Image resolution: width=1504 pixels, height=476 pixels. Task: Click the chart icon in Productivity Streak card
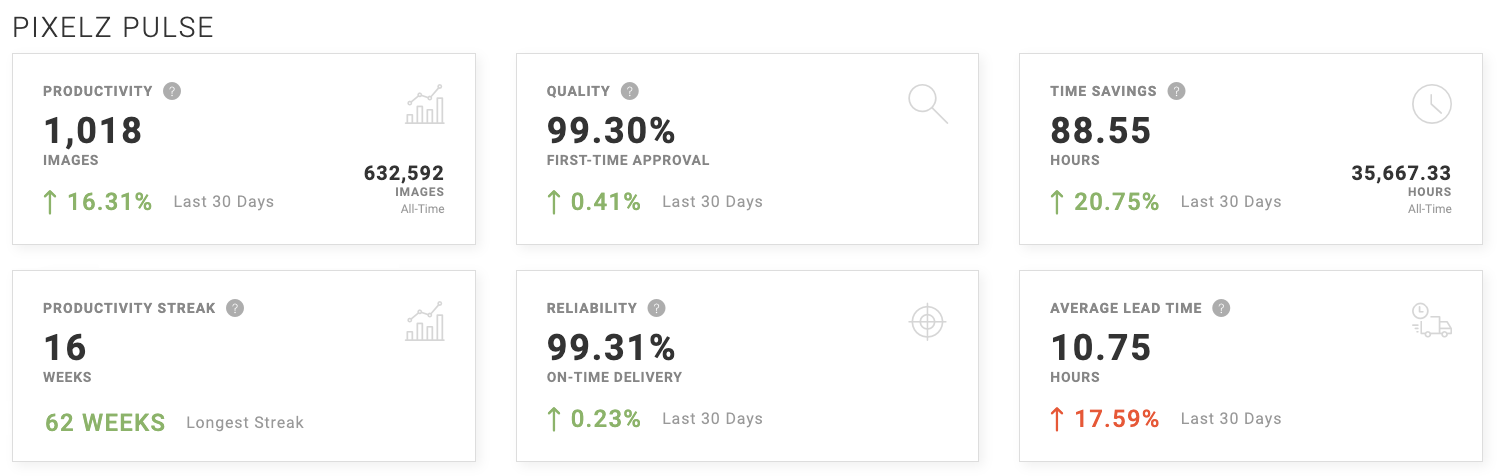coord(425,321)
